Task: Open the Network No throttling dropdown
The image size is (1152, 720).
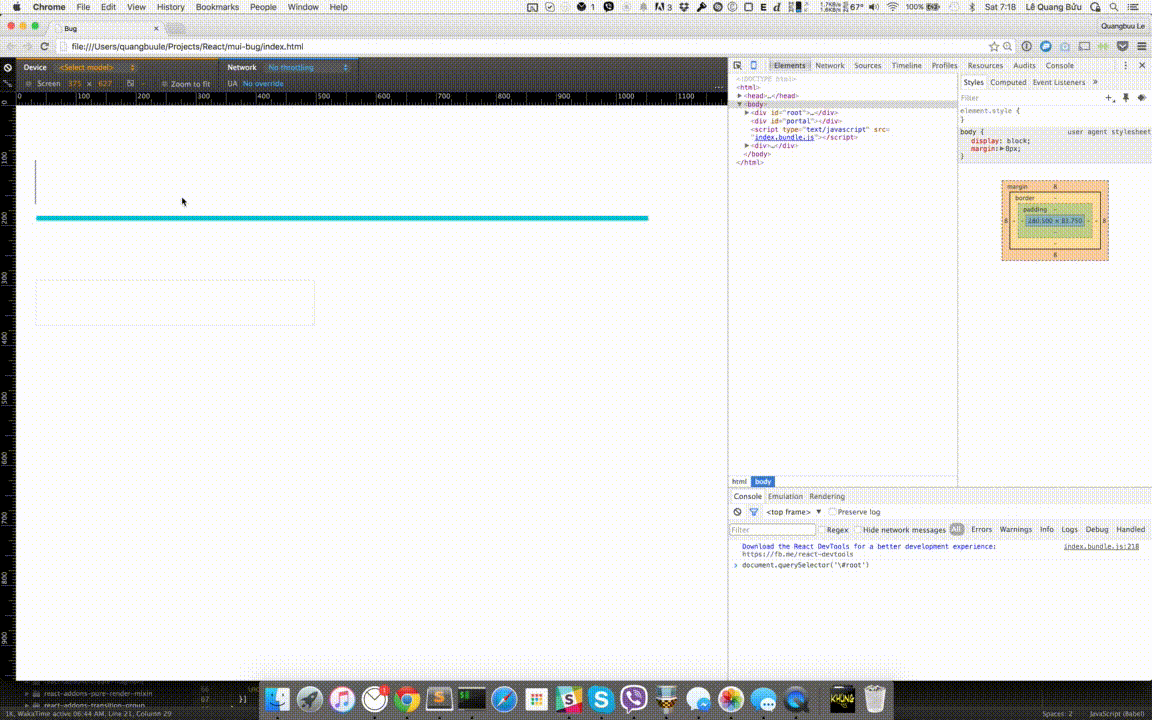Action: click(307, 68)
